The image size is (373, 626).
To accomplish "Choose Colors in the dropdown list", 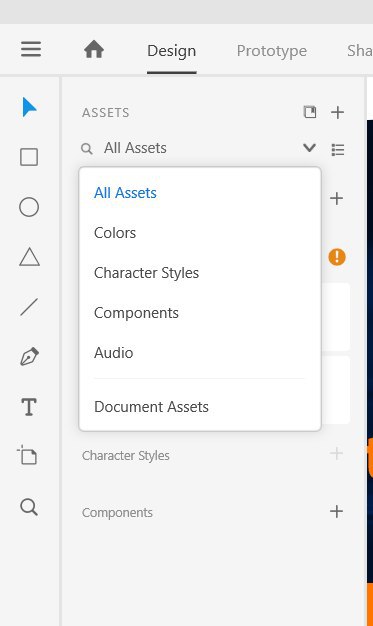I will pyautogui.click(x=115, y=233).
